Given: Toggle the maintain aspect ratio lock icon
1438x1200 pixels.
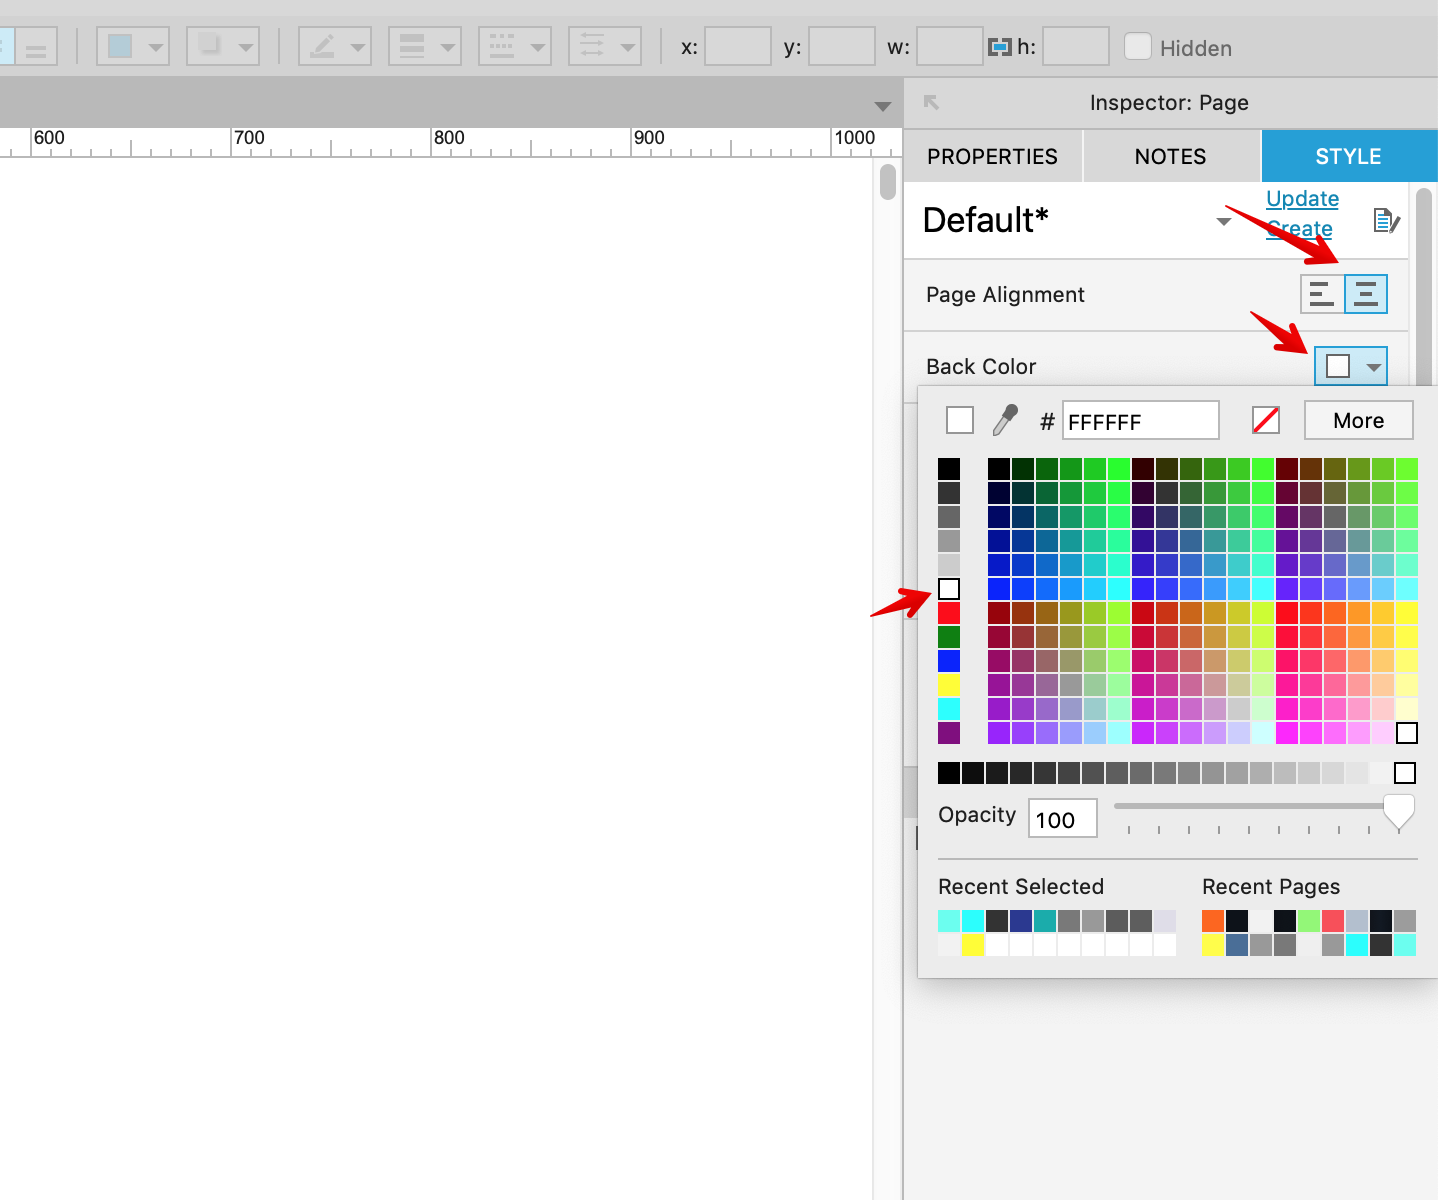Looking at the screenshot, I should 999,47.
